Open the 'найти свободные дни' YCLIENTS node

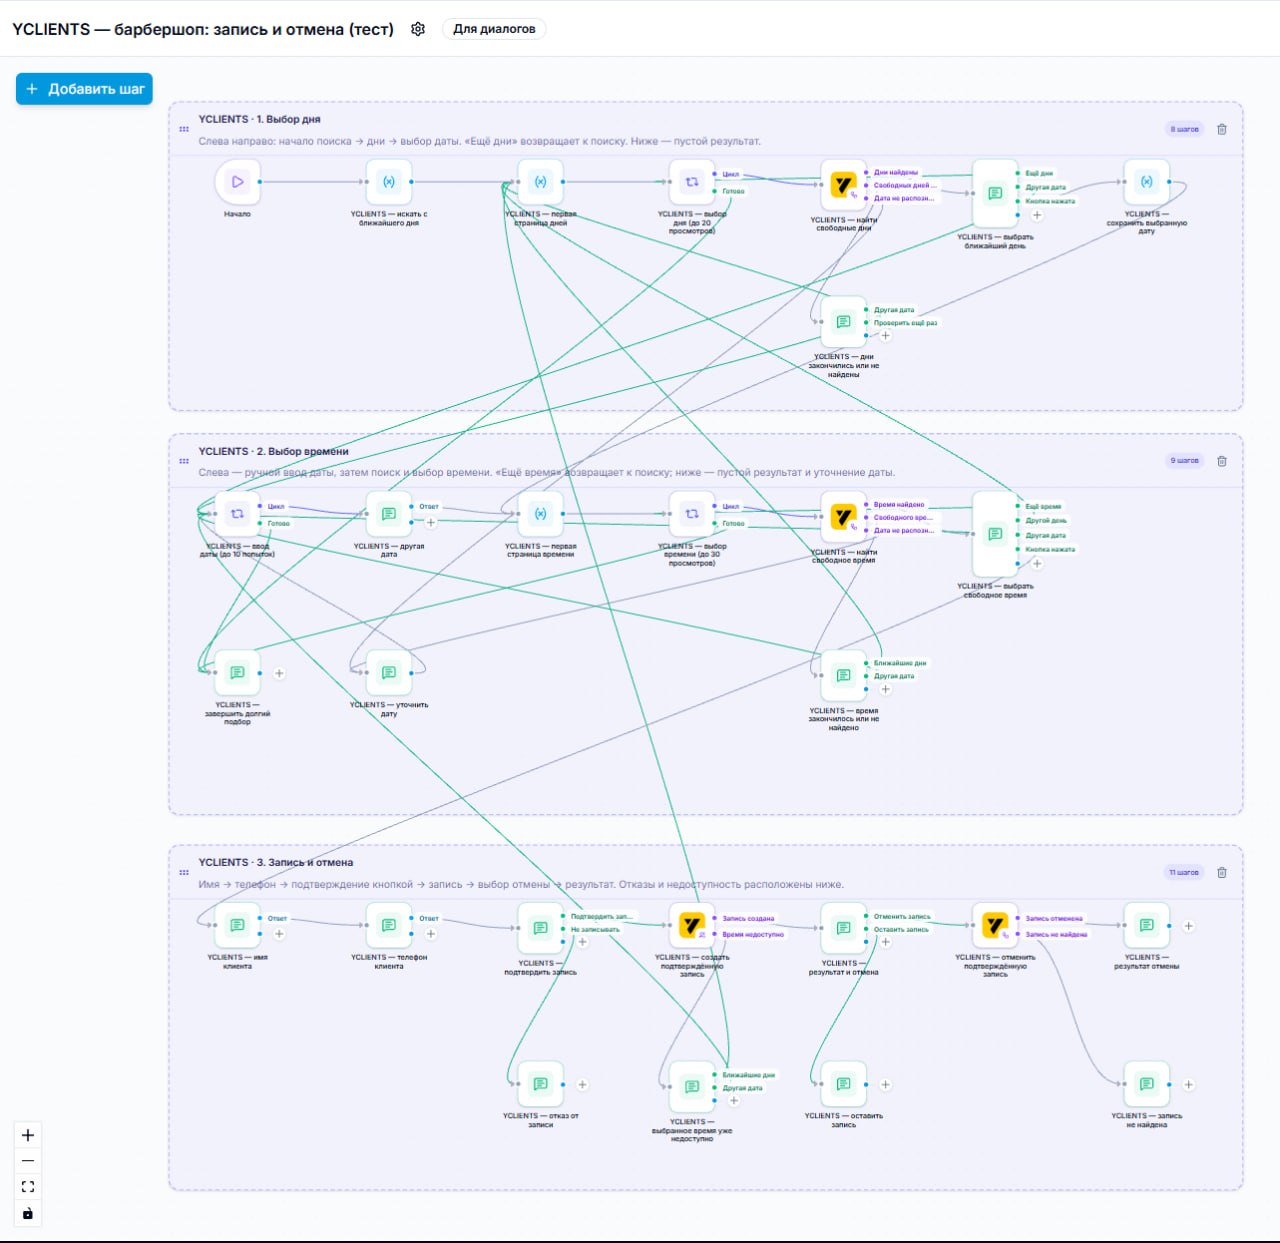point(843,184)
